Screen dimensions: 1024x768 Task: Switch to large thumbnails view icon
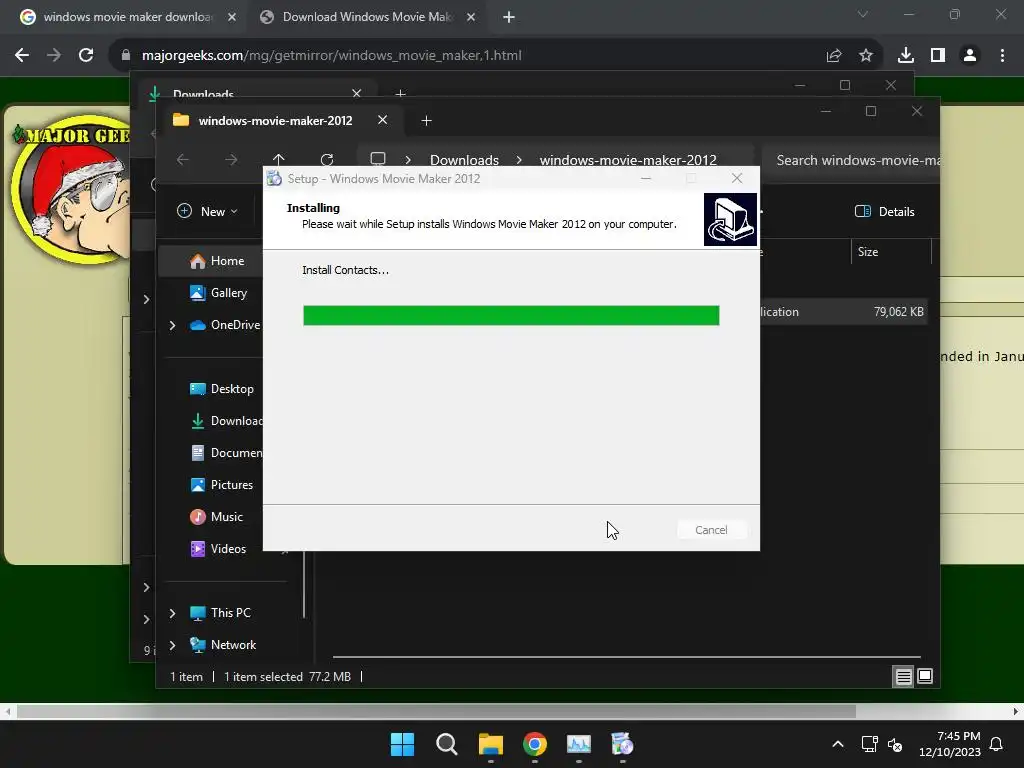[x=925, y=677]
